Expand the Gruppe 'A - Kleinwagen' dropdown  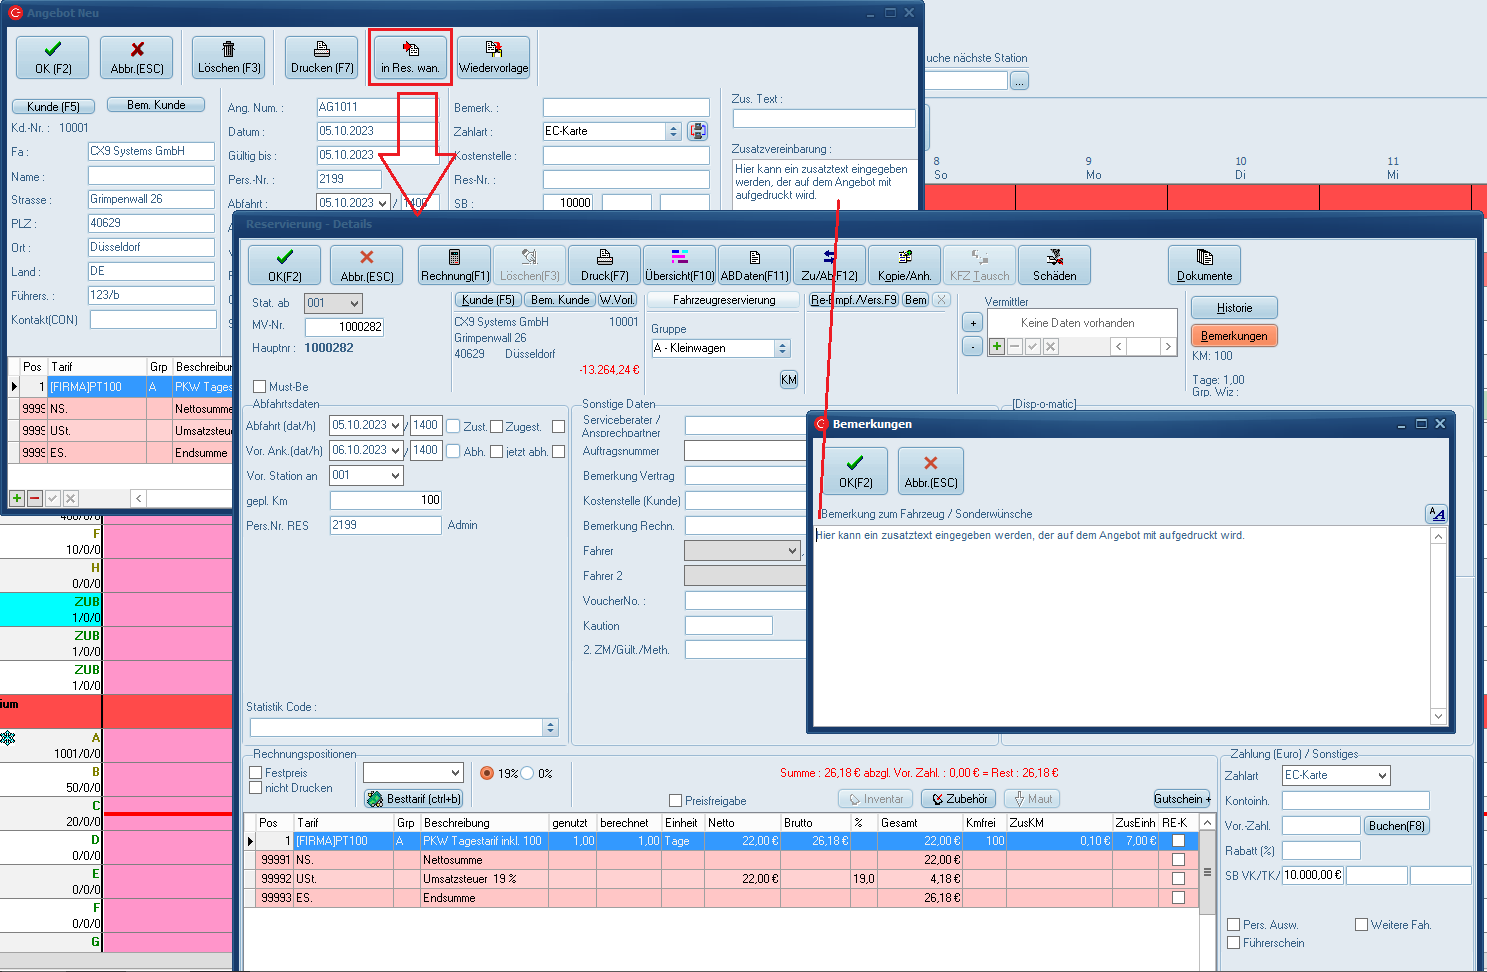pyautogui.click(x=783, y=348)
